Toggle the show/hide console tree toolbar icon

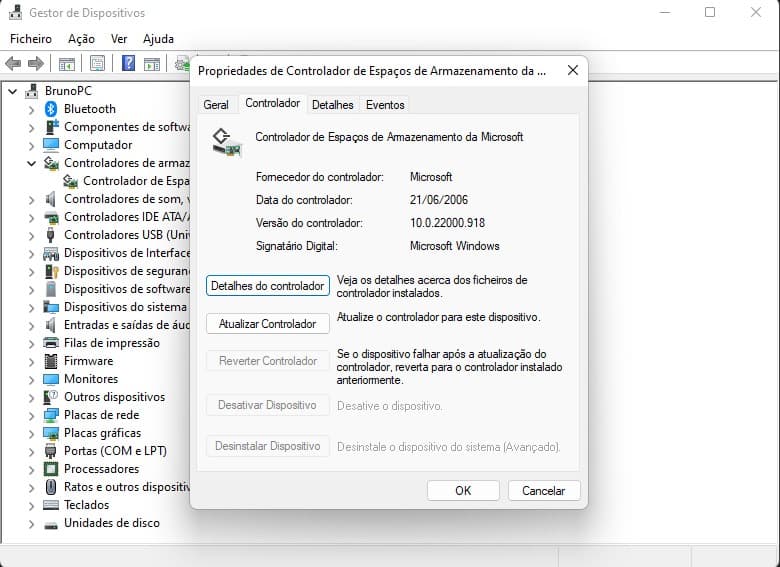(x=67, y=64)
